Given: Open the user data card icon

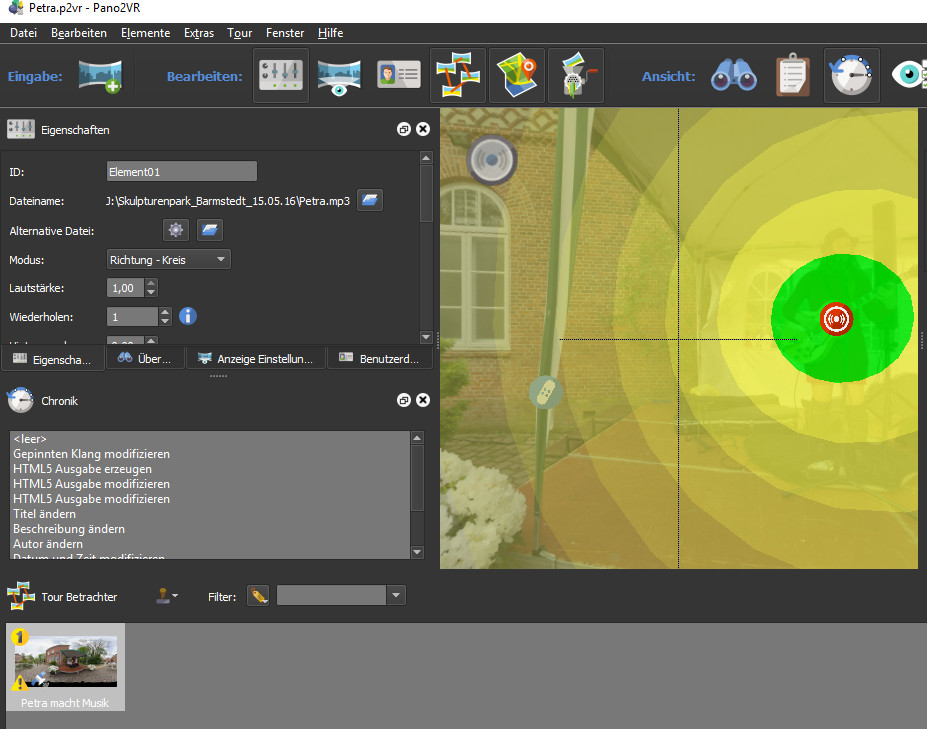Looking at the screenshot, I should tap(398, 76).
